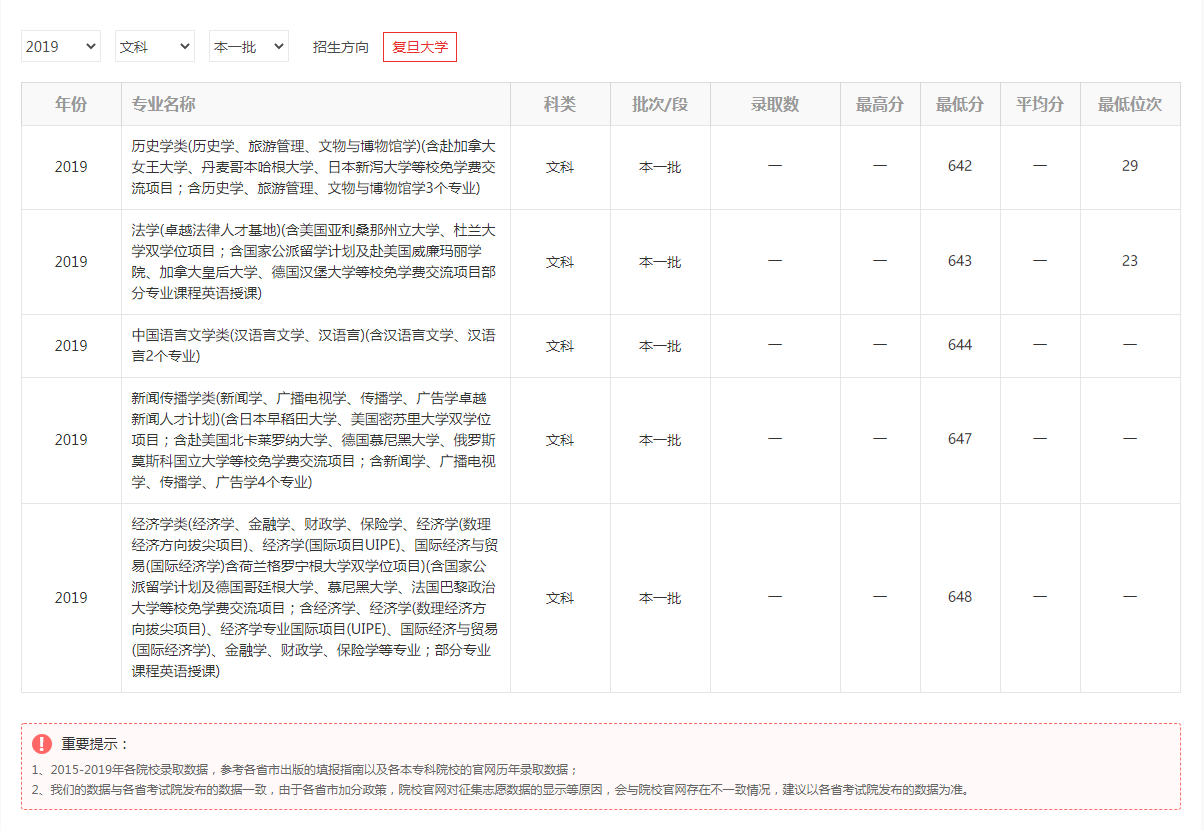Click the 科类 column header
The height and width of the screenshot is (833, 1204).
[x=560, y=104]
